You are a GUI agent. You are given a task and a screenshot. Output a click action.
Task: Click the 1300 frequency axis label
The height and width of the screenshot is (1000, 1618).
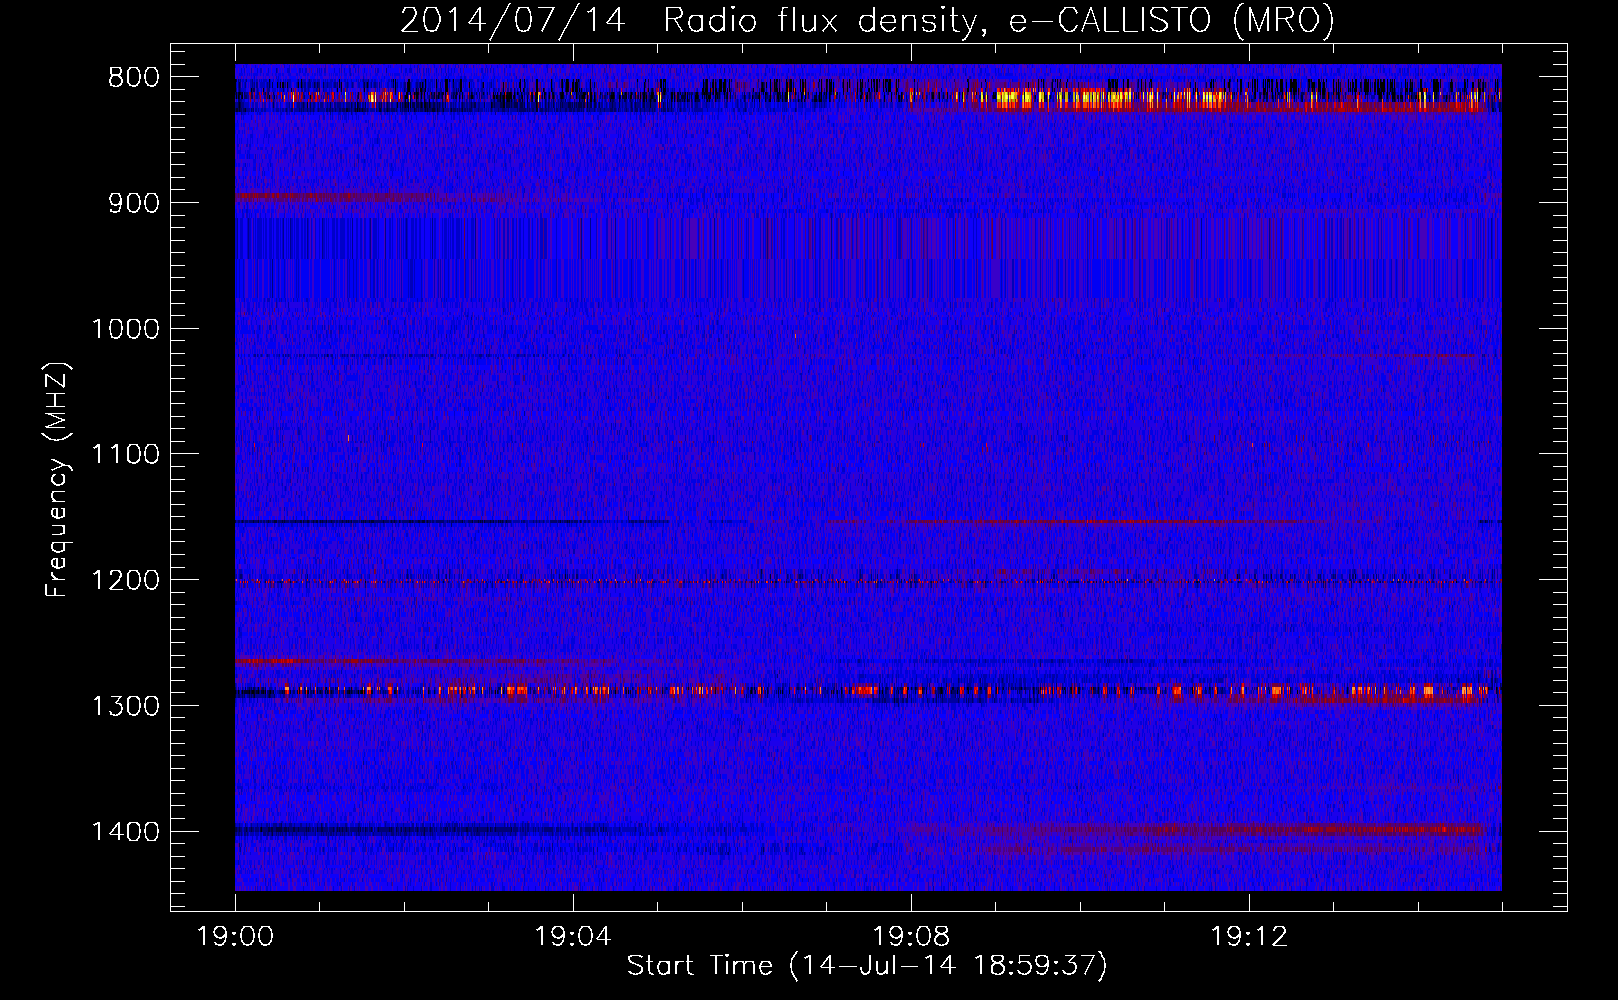(126, 706)
